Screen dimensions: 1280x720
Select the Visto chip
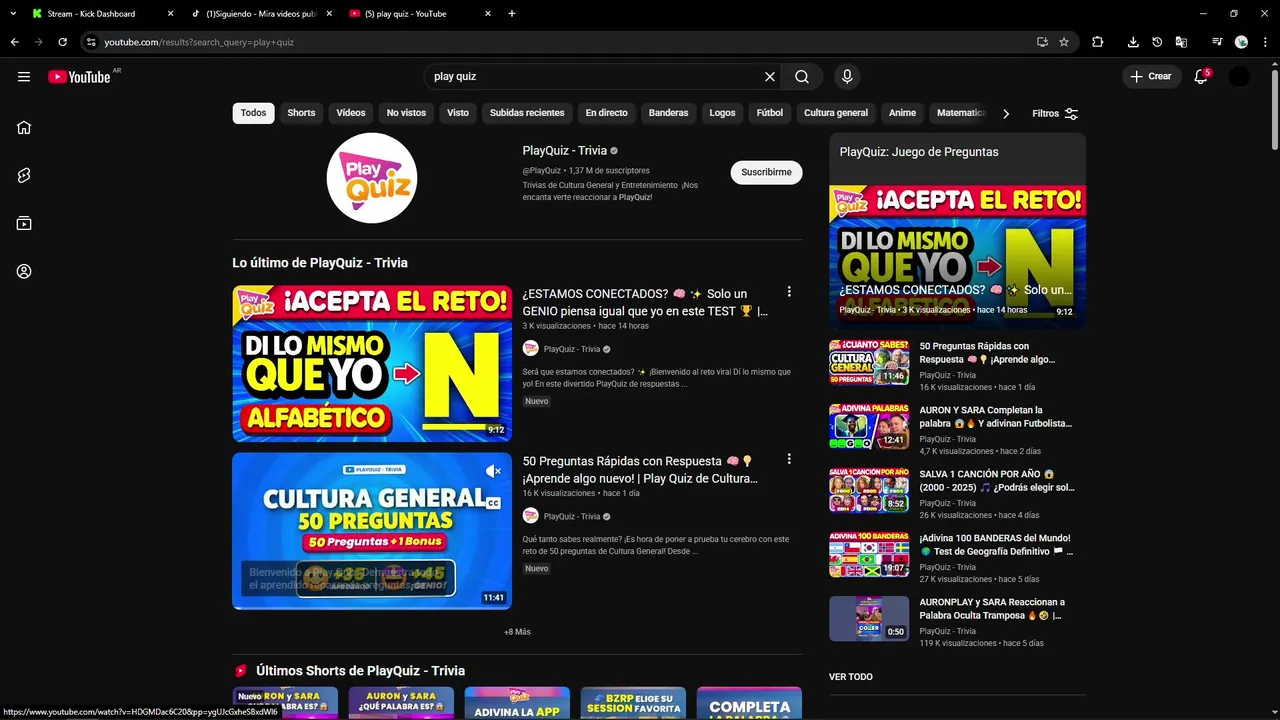pos(458,113)
